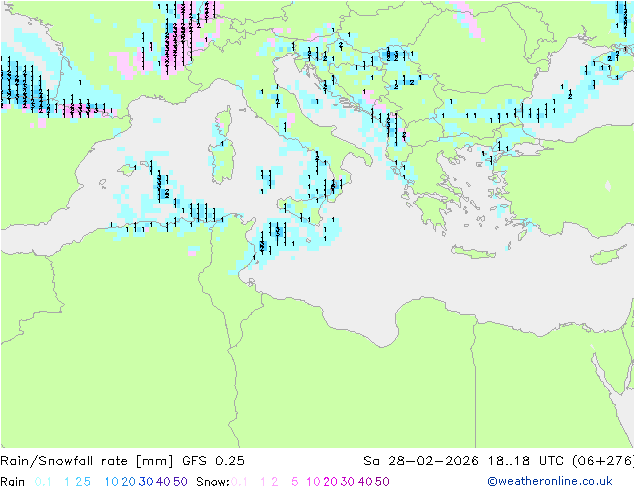Click the Rain legend value 0.1
The image size is (634, 490).
point(43,482)
